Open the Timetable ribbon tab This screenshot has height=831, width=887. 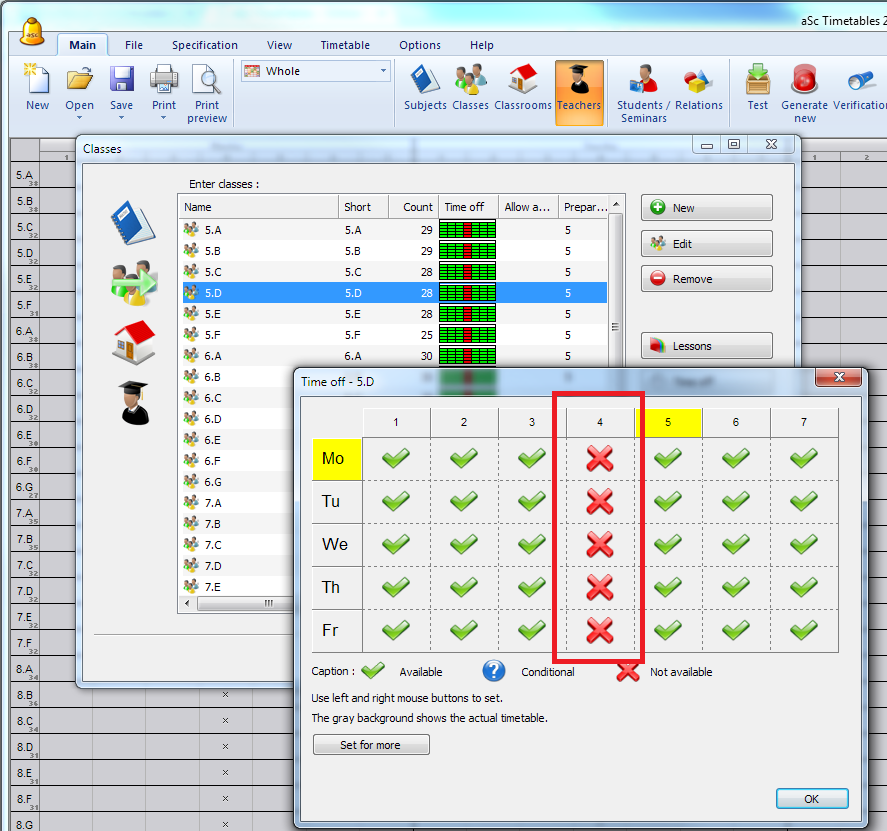pos(345,45)
